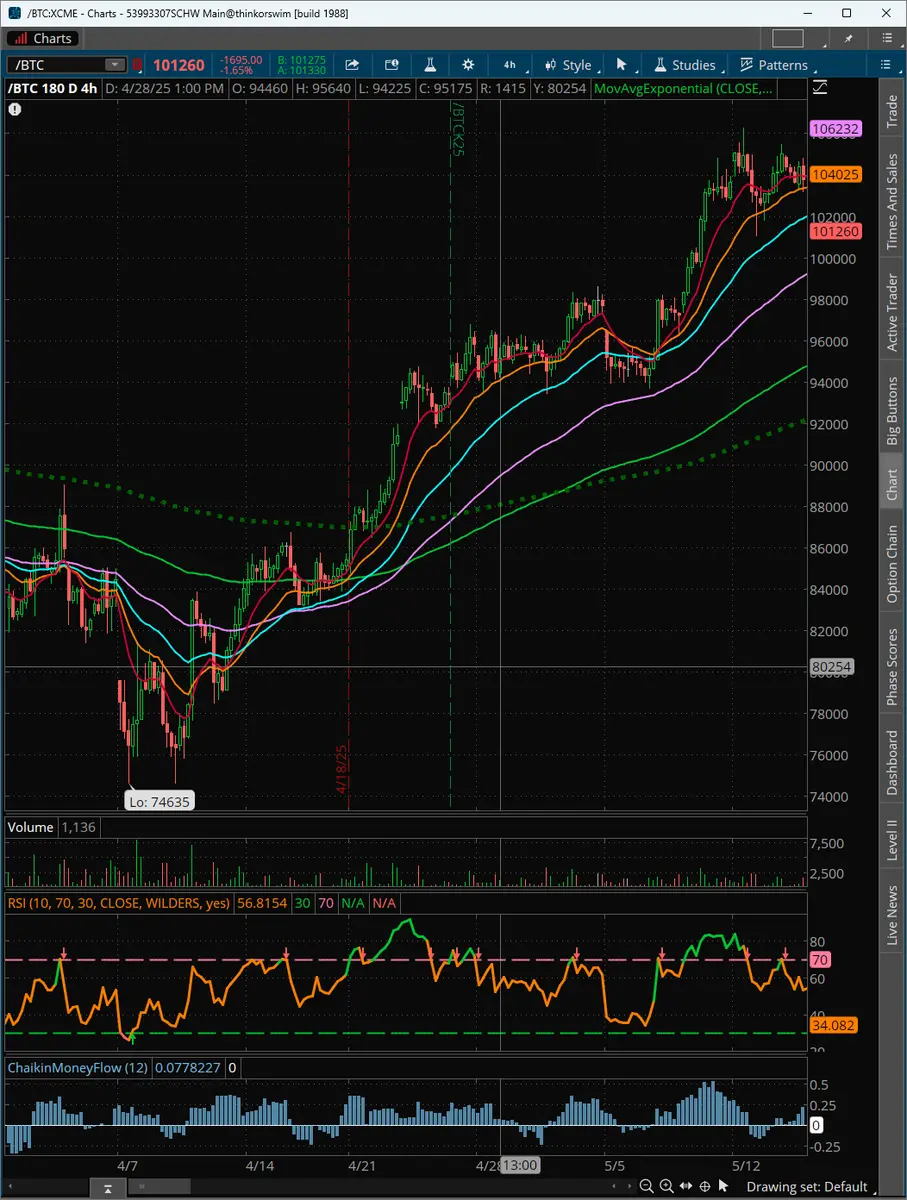Viewport: 907px width, 1200px height.
Task: Click the exclamation alert icon on chart
Action: [x=15, y=109]
